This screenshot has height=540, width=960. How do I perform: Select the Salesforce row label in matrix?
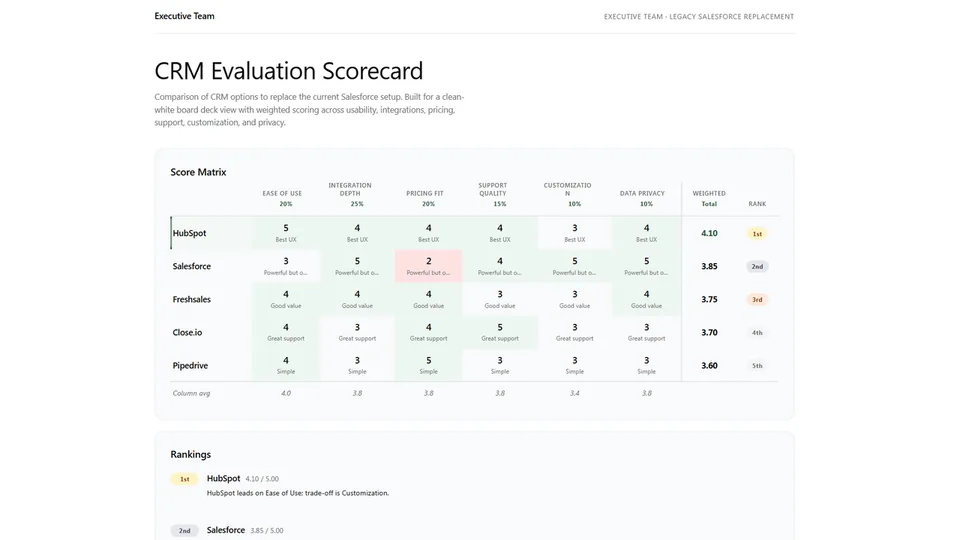(192, 266)
